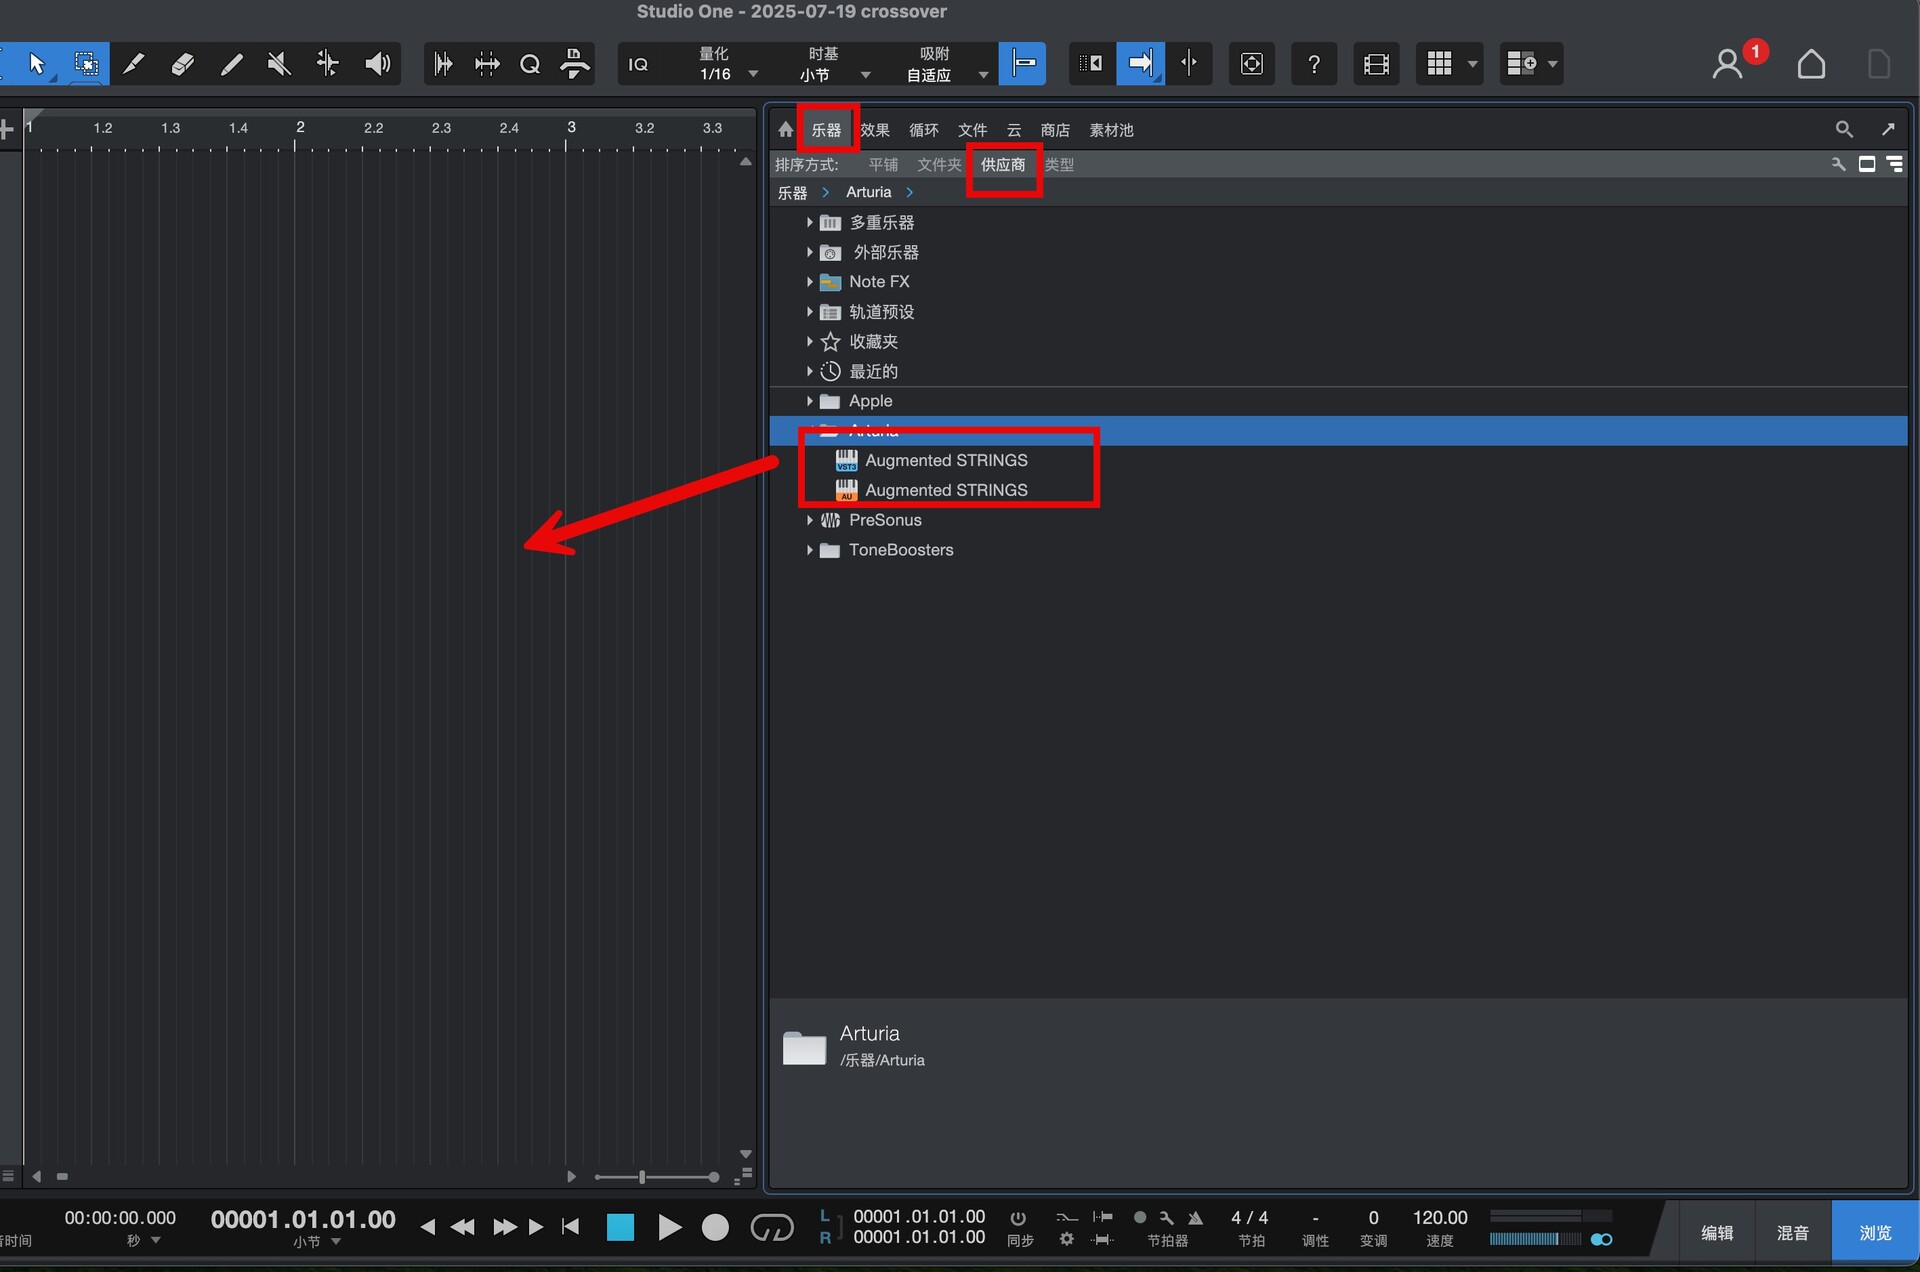Select the Line draw tool
The image size is (1920, 1272).
[x=231, y=64]
